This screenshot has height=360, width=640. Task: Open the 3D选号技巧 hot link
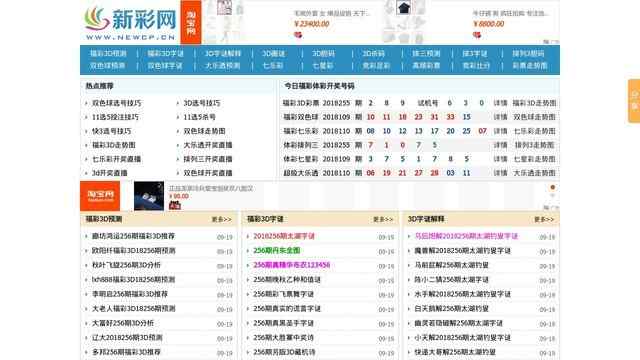pos(202,103)
